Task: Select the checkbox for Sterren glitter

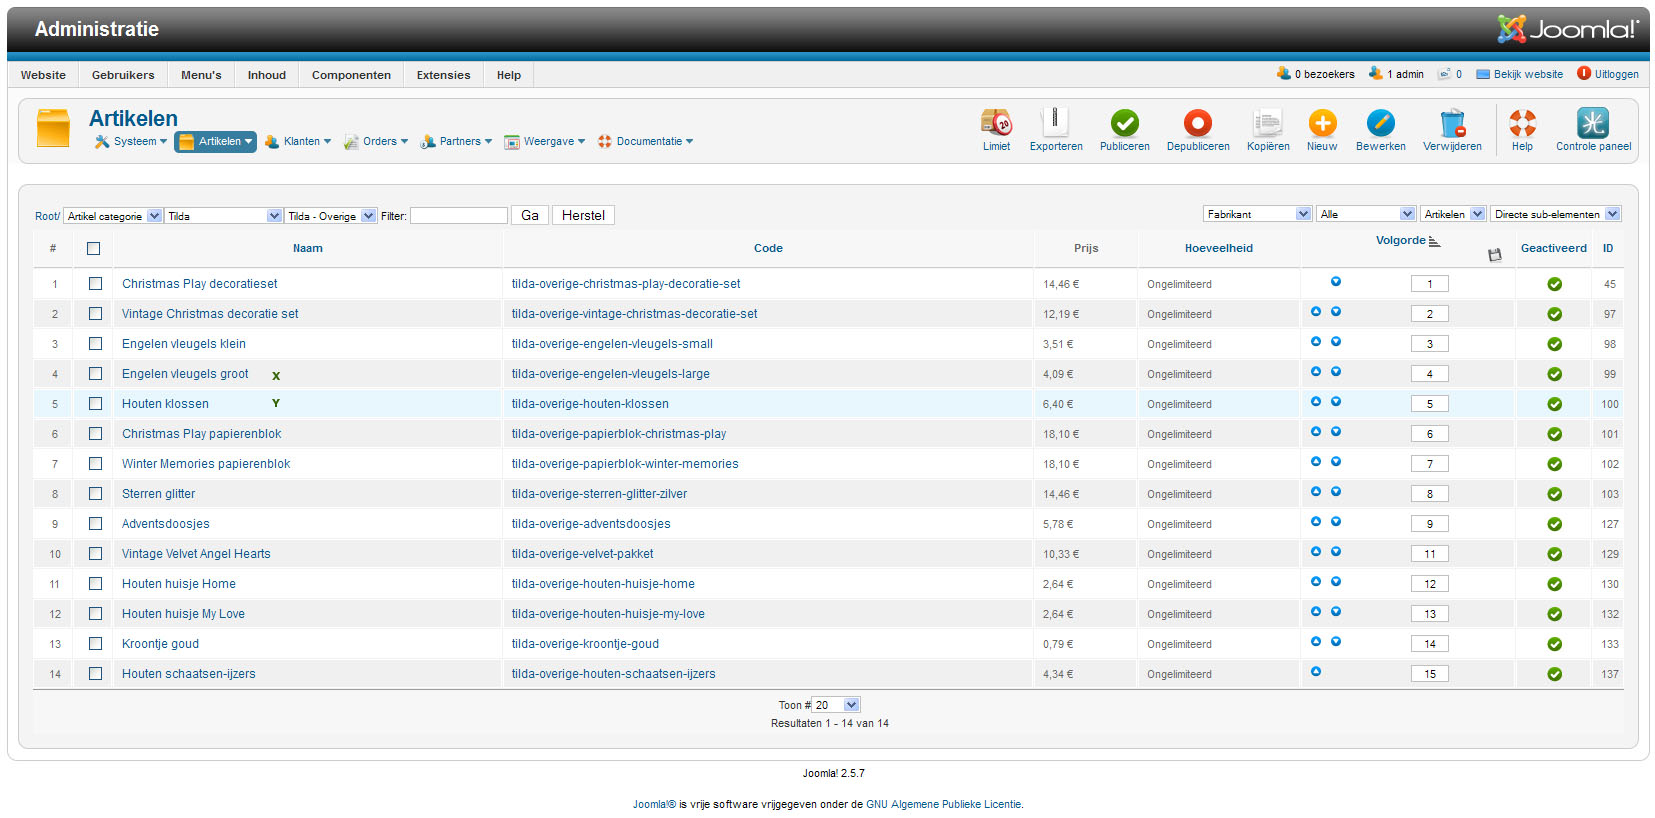Action: [95, 494]
